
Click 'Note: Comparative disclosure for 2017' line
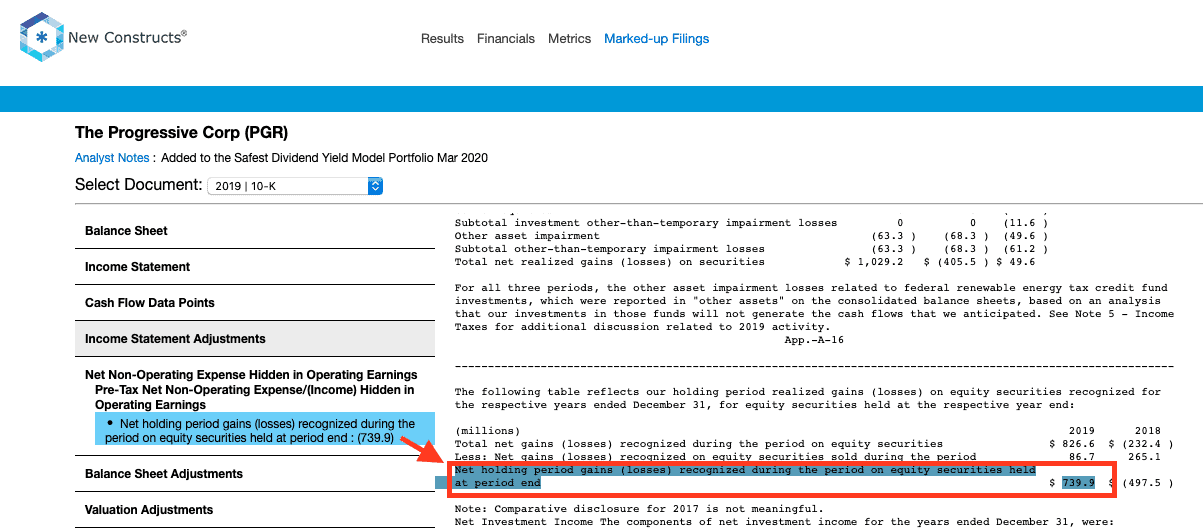click(639, 509)
